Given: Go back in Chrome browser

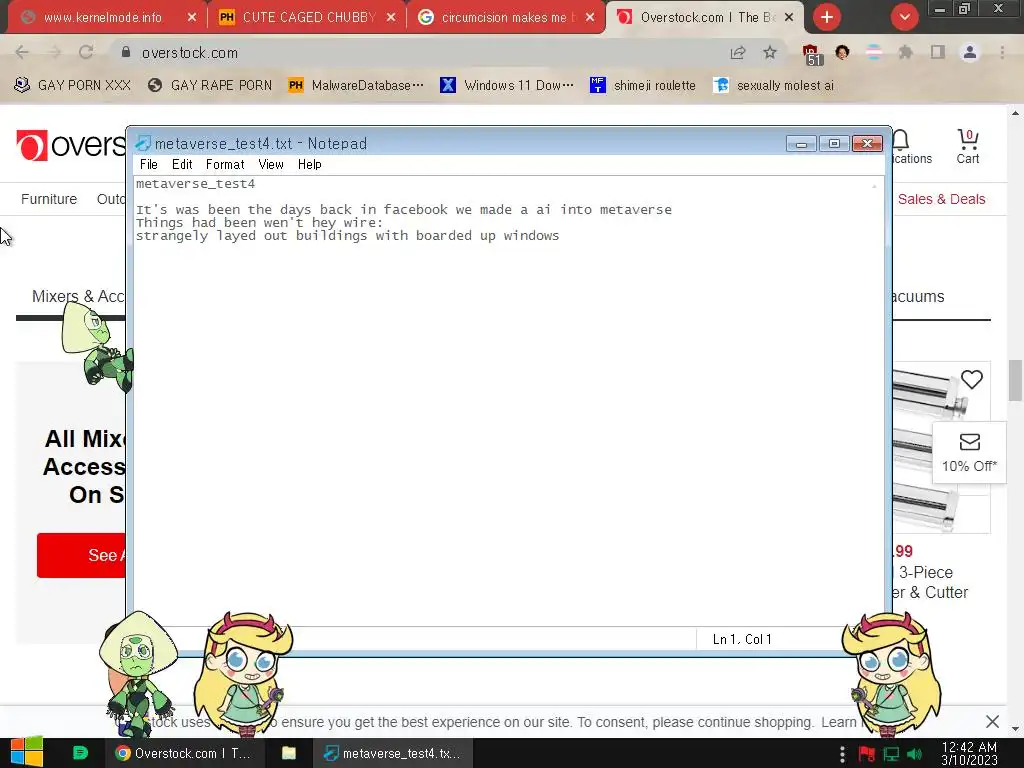Looking at the screenshot, I should click(x=22, y=52).
